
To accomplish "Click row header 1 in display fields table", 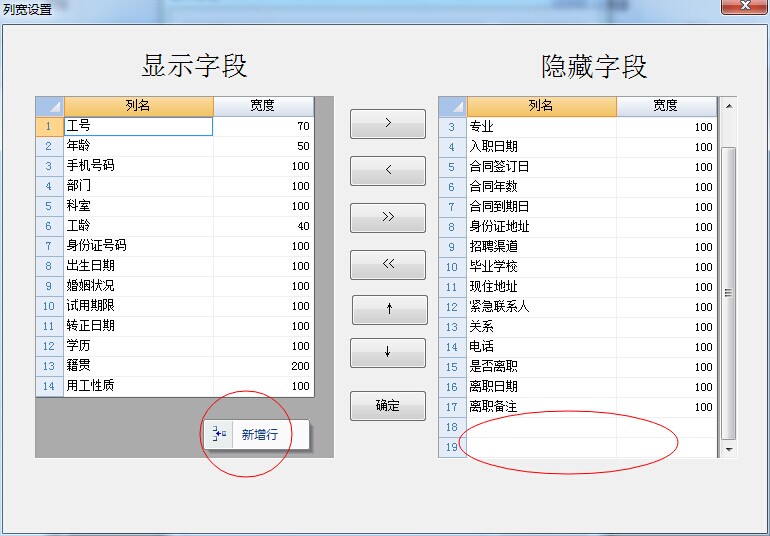I will click(50, 126).
